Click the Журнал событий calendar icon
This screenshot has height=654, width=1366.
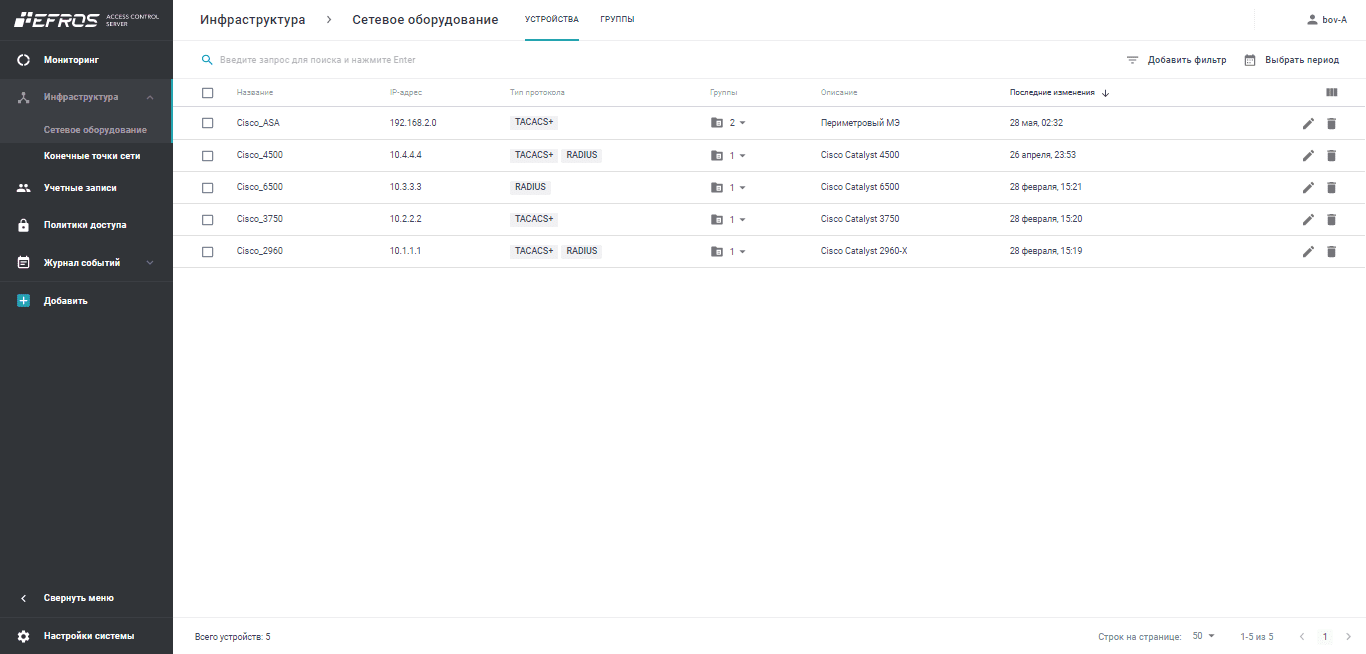pyautogui.click(x=24, y=263)
